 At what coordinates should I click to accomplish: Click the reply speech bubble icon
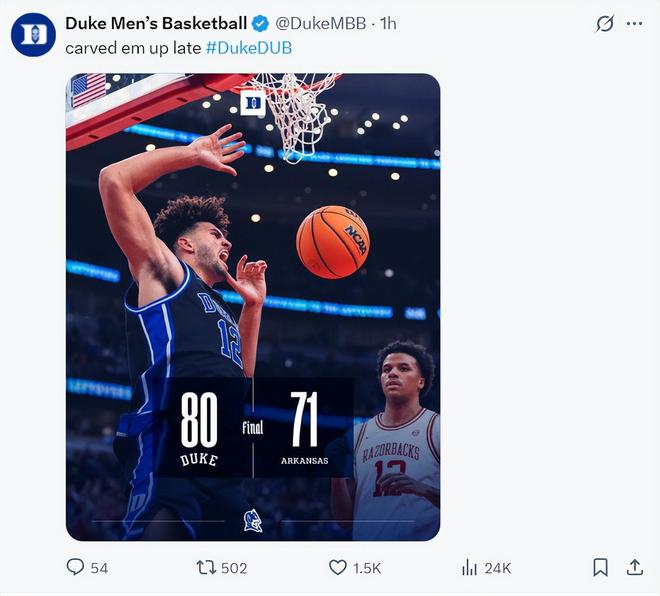tap(76, 567)
